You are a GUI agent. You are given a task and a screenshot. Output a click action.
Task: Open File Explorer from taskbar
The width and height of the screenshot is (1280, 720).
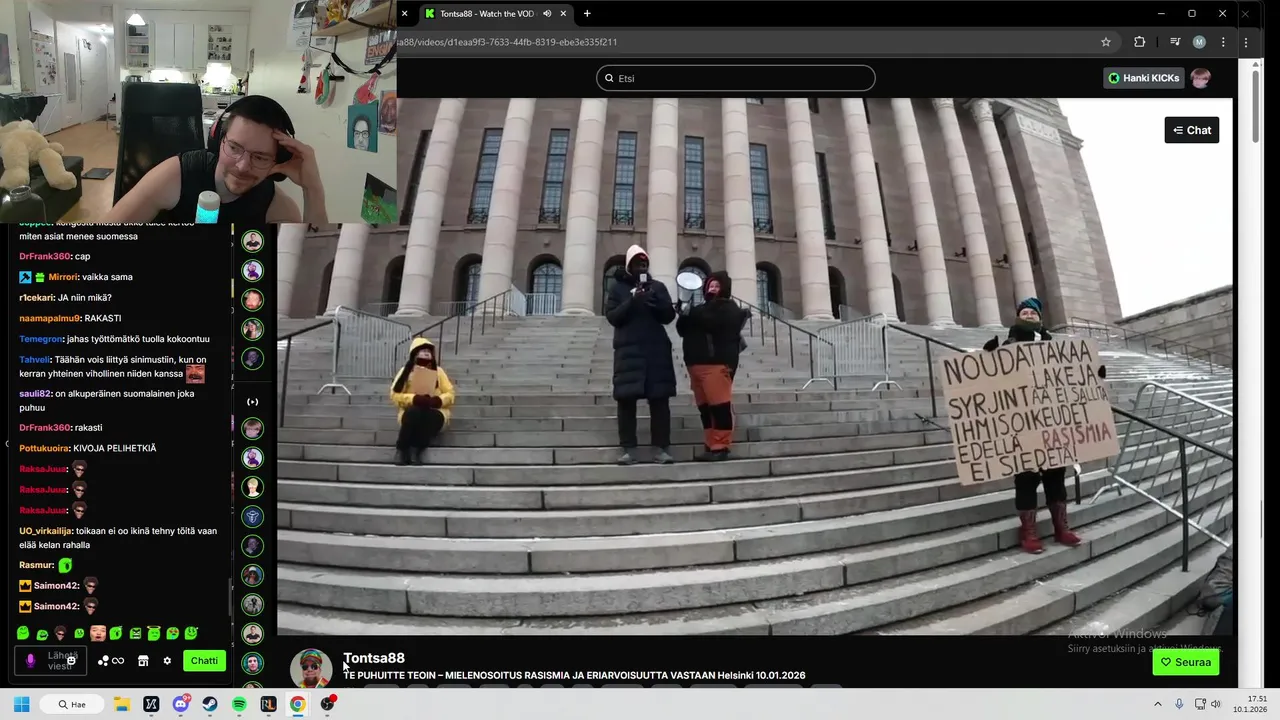[121, 704]
